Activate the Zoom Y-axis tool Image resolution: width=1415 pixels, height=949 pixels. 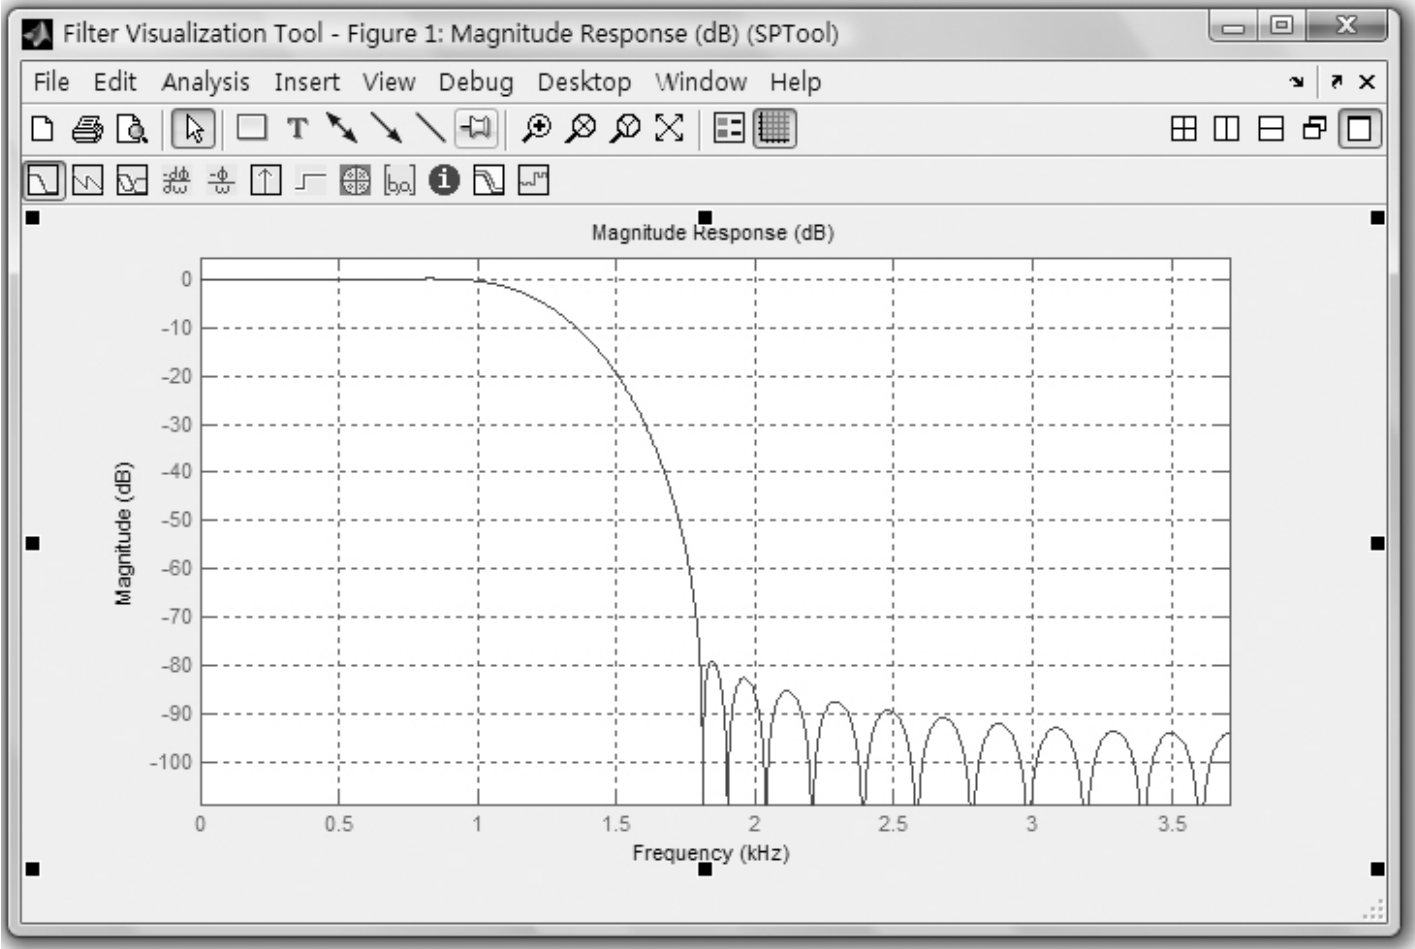tap(626, 128)
